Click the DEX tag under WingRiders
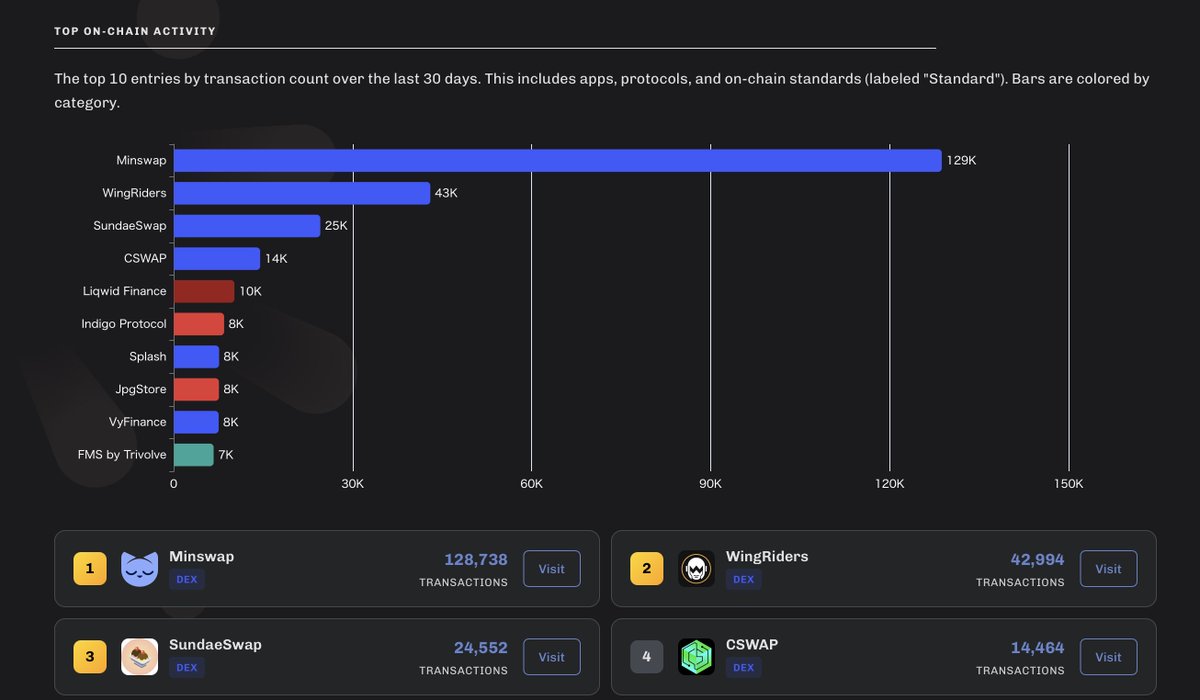Screen dimensions: 1200x700 click(744, 580)
